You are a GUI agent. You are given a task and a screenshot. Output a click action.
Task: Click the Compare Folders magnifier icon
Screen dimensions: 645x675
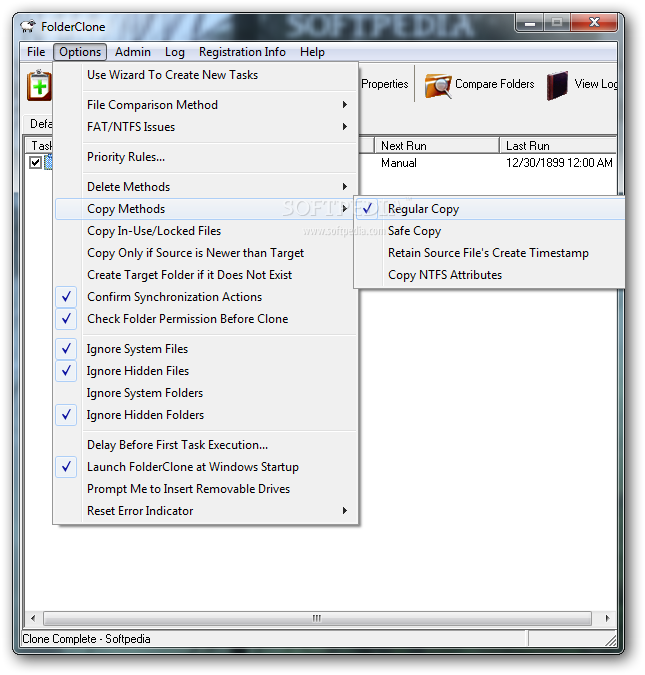tap(438, 85)
